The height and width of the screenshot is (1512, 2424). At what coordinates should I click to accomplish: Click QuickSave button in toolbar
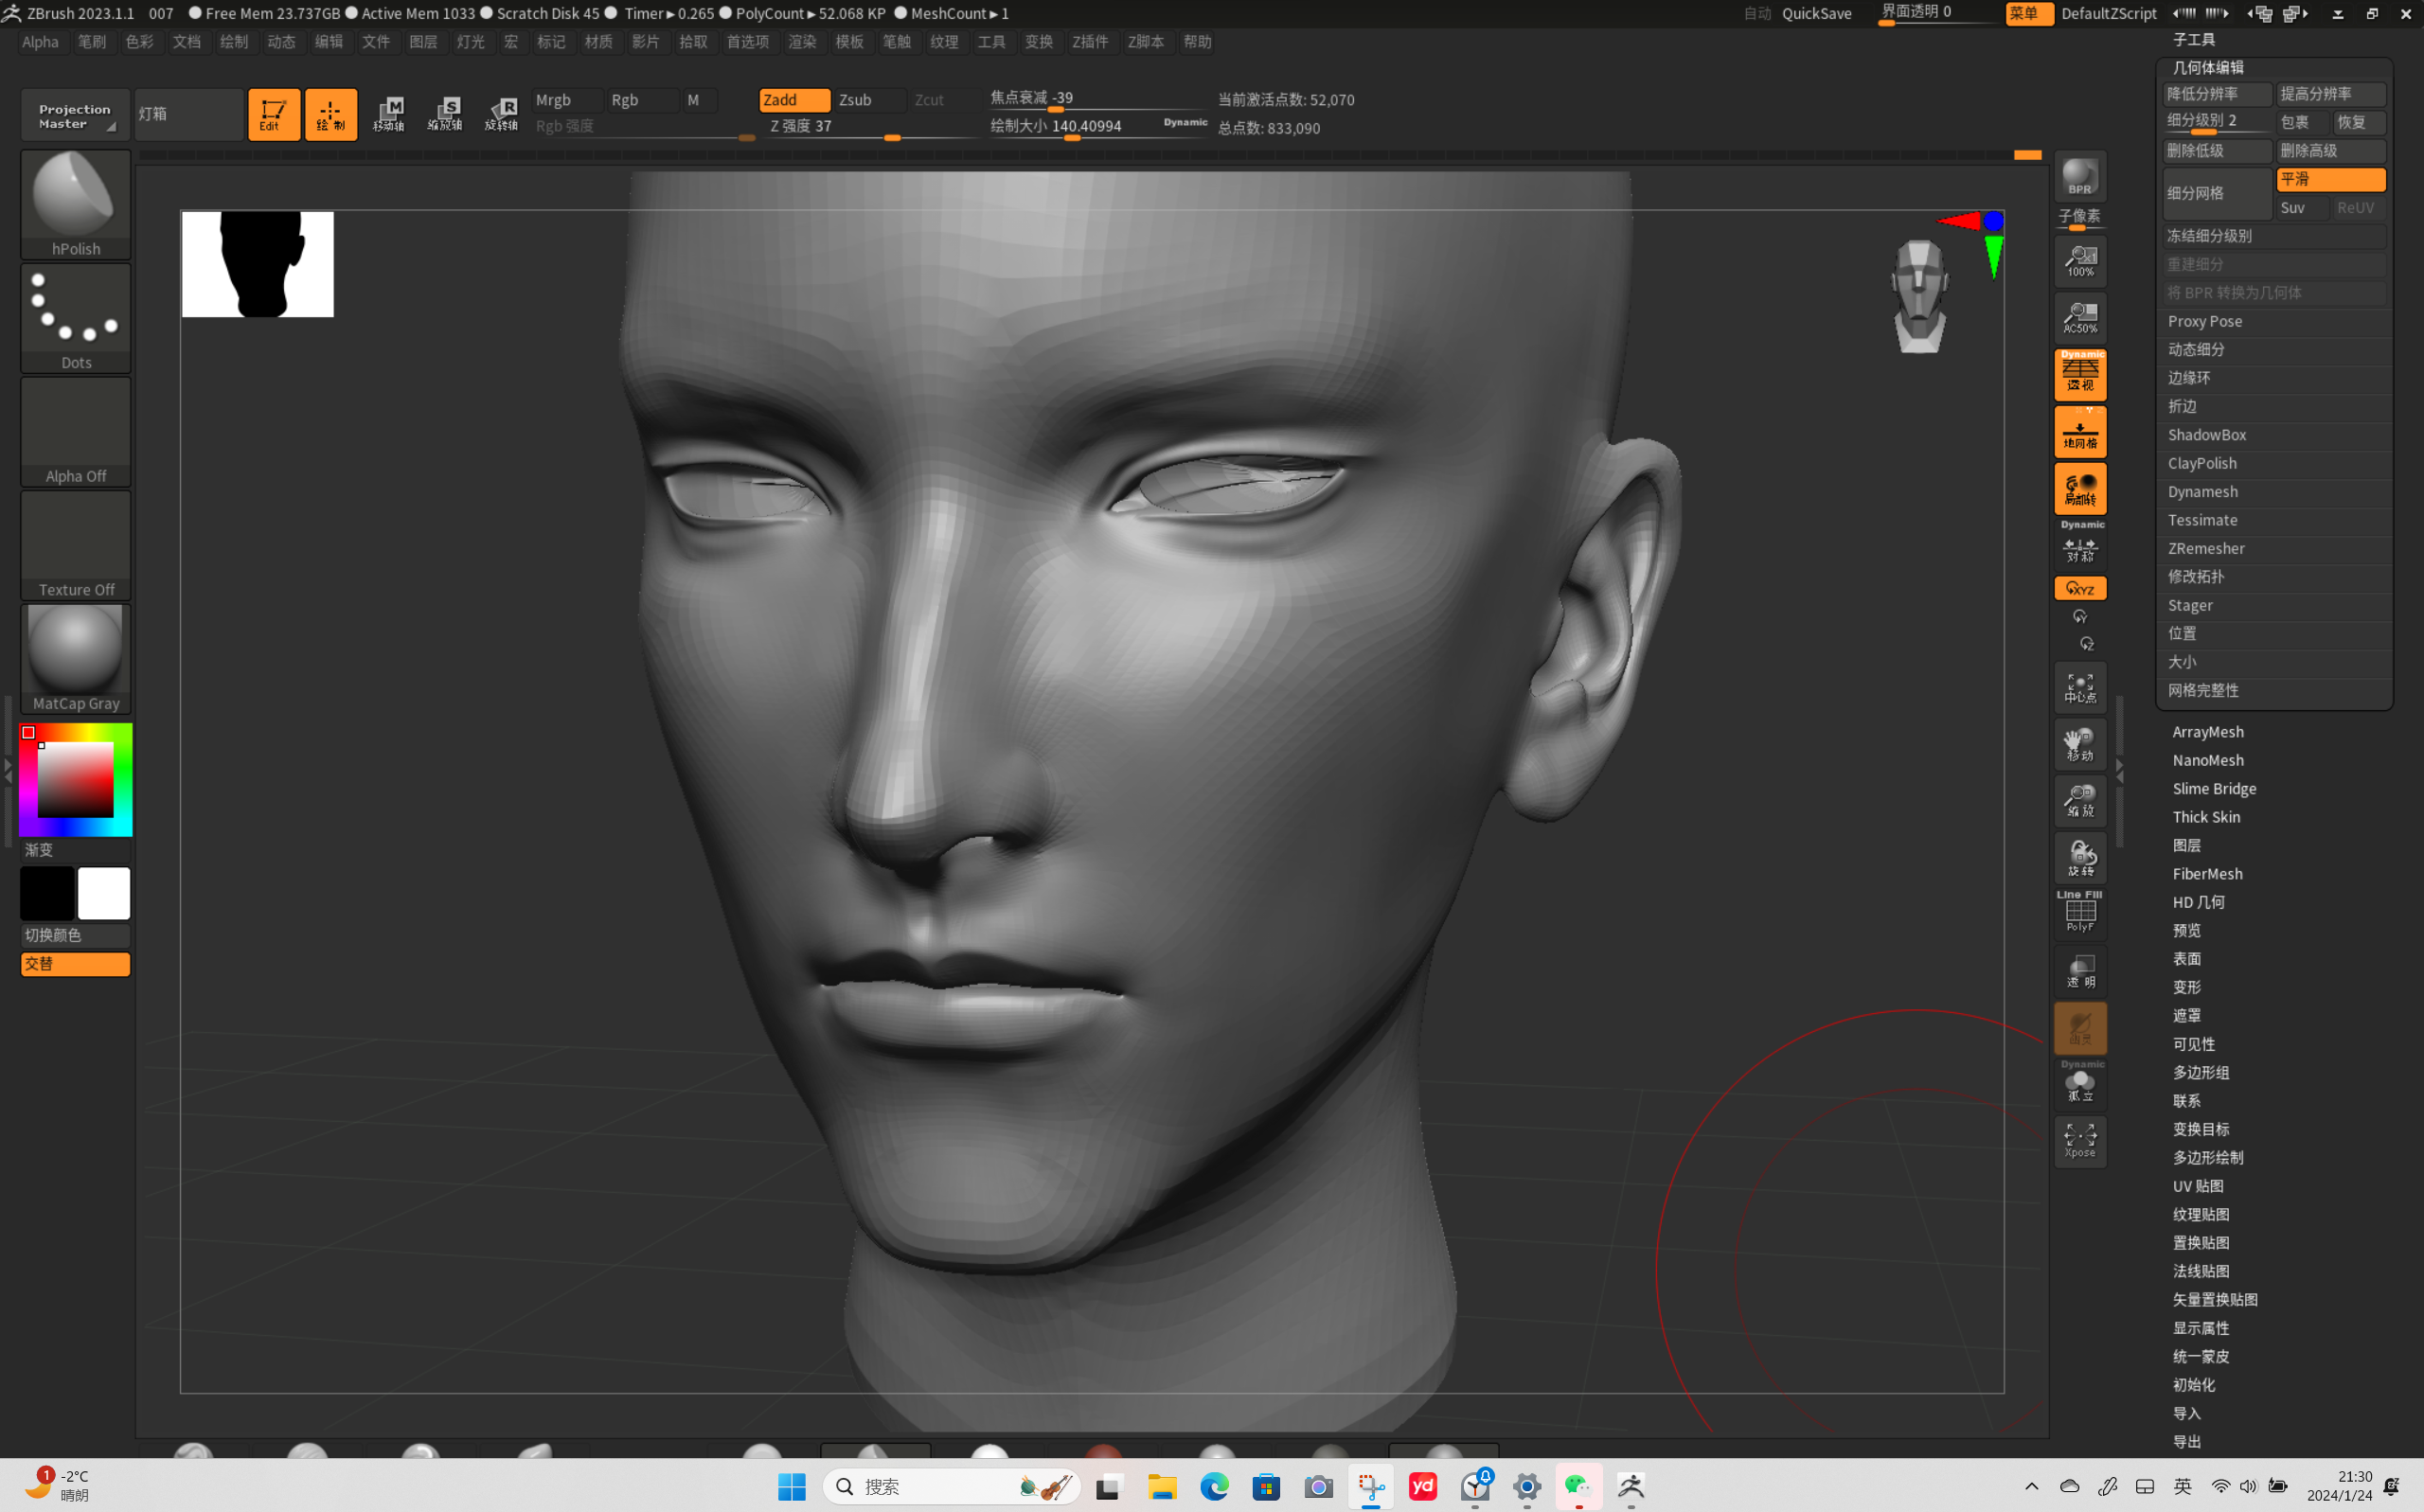[x=1816, y=12]
